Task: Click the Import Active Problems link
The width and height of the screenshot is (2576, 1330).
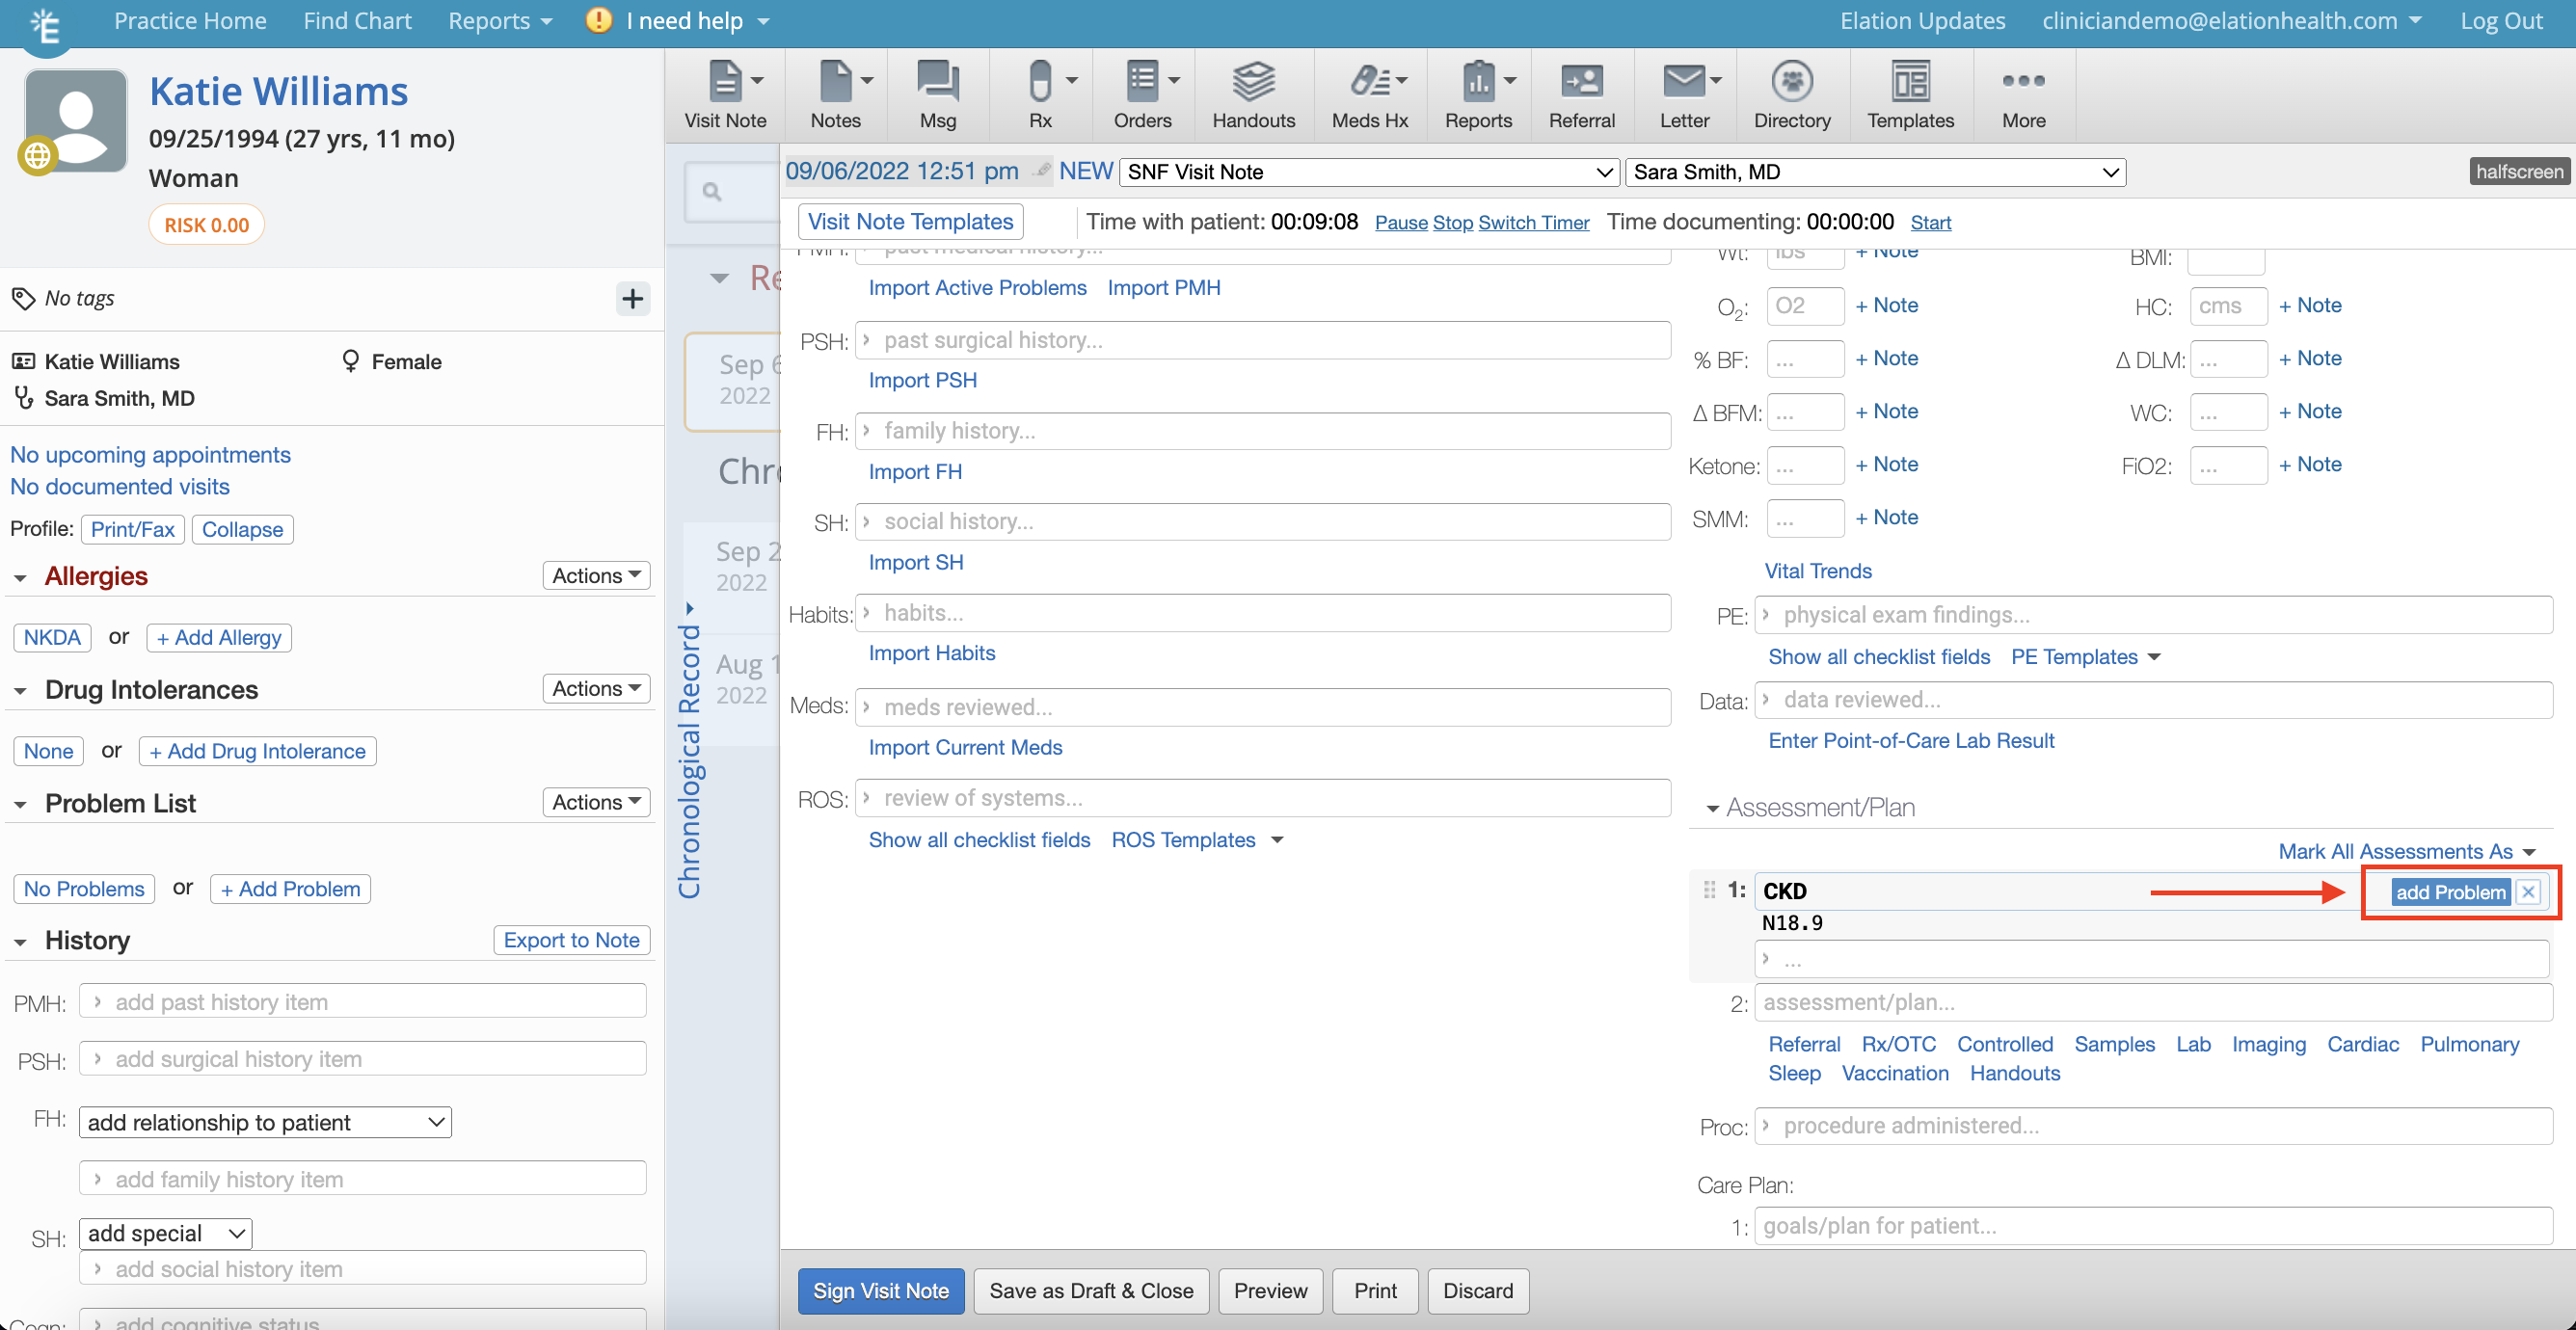Action: (977, 288)
